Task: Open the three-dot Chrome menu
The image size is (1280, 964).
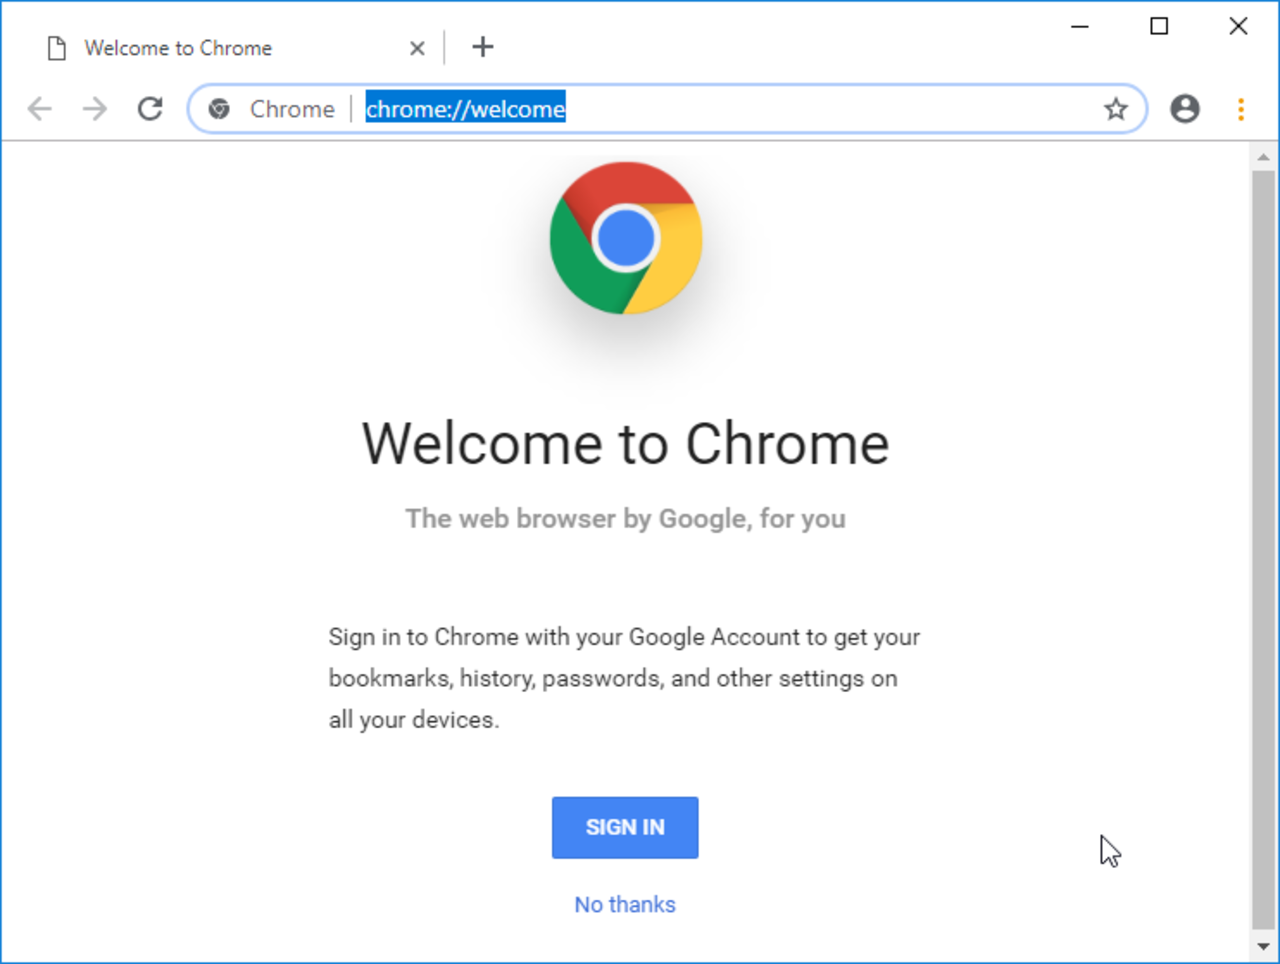Action: [x=1239, y=109]
